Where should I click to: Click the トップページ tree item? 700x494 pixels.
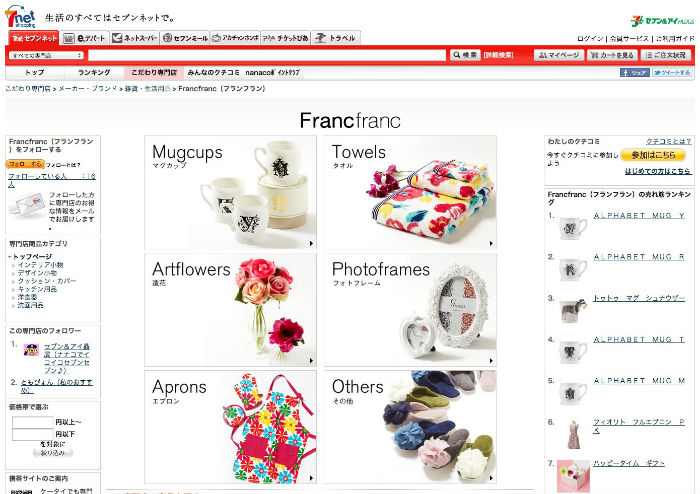click(x=32, y=257)
